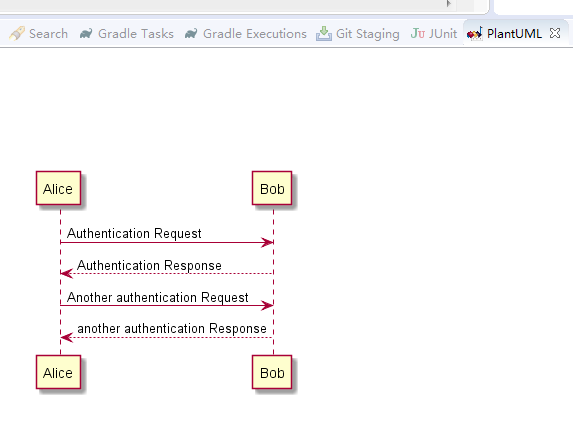Click the top Alice participant box
The height and width of the screenshot is (437, 573).
coord(58,188)
